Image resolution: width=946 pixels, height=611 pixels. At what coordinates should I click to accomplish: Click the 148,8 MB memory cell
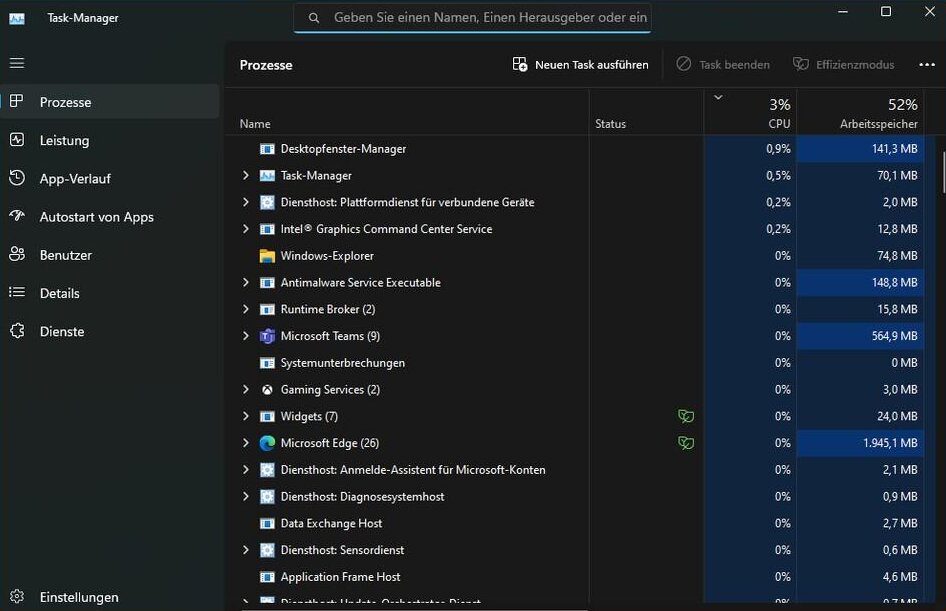[860, 282]
